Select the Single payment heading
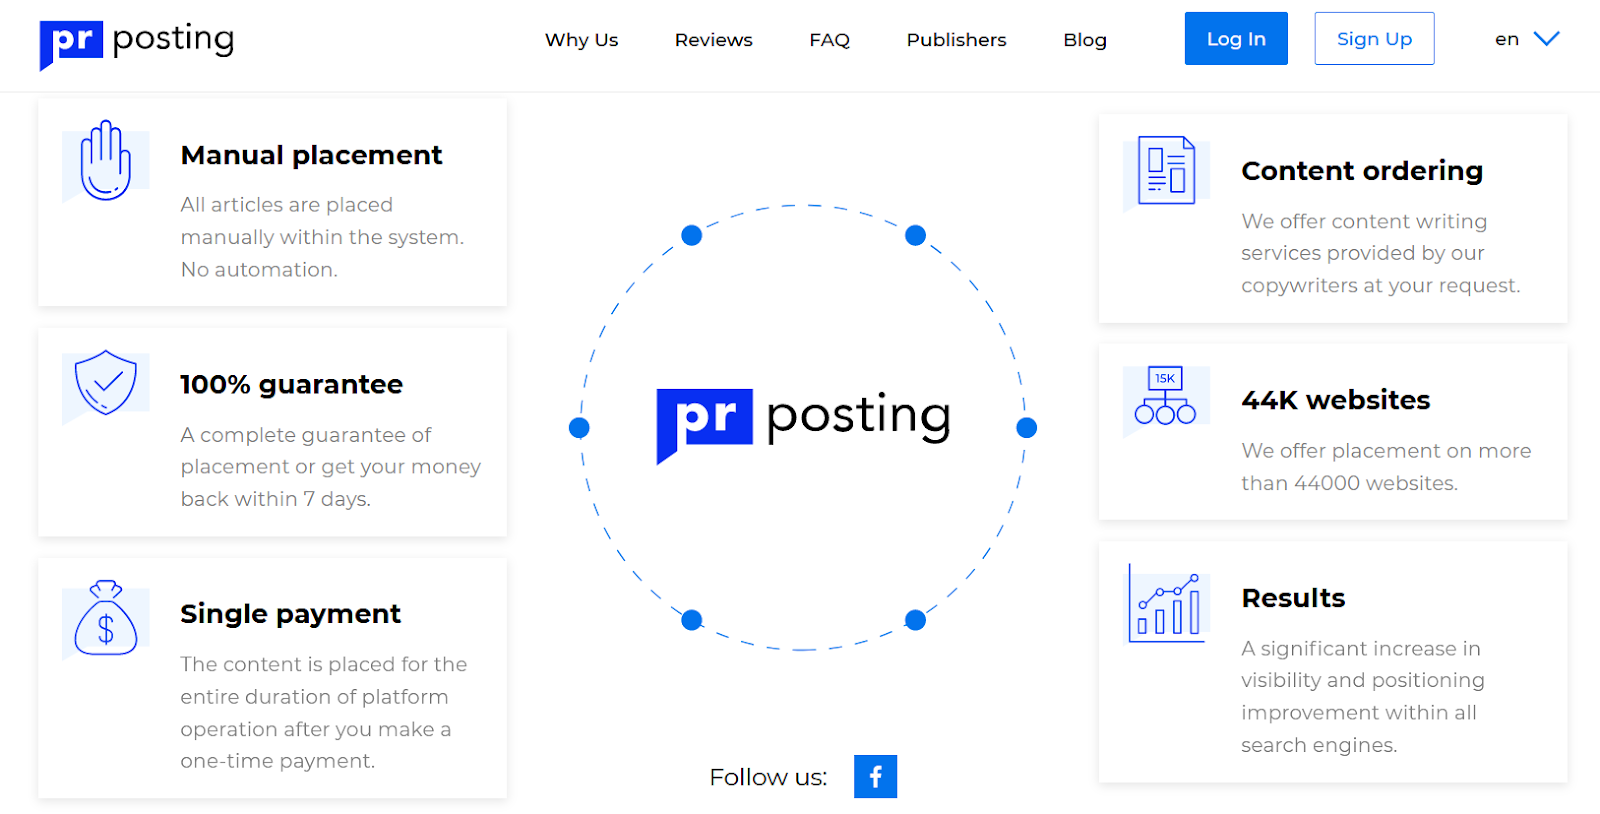 click(x=290, y=614)
